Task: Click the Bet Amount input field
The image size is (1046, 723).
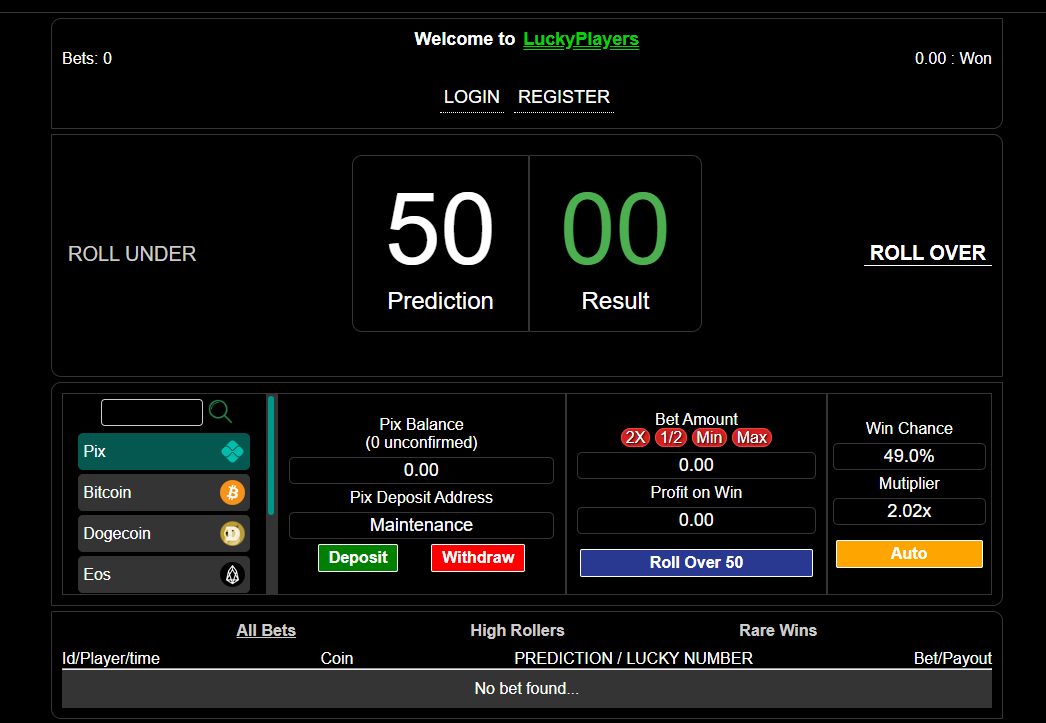Action: click(696, 466)
